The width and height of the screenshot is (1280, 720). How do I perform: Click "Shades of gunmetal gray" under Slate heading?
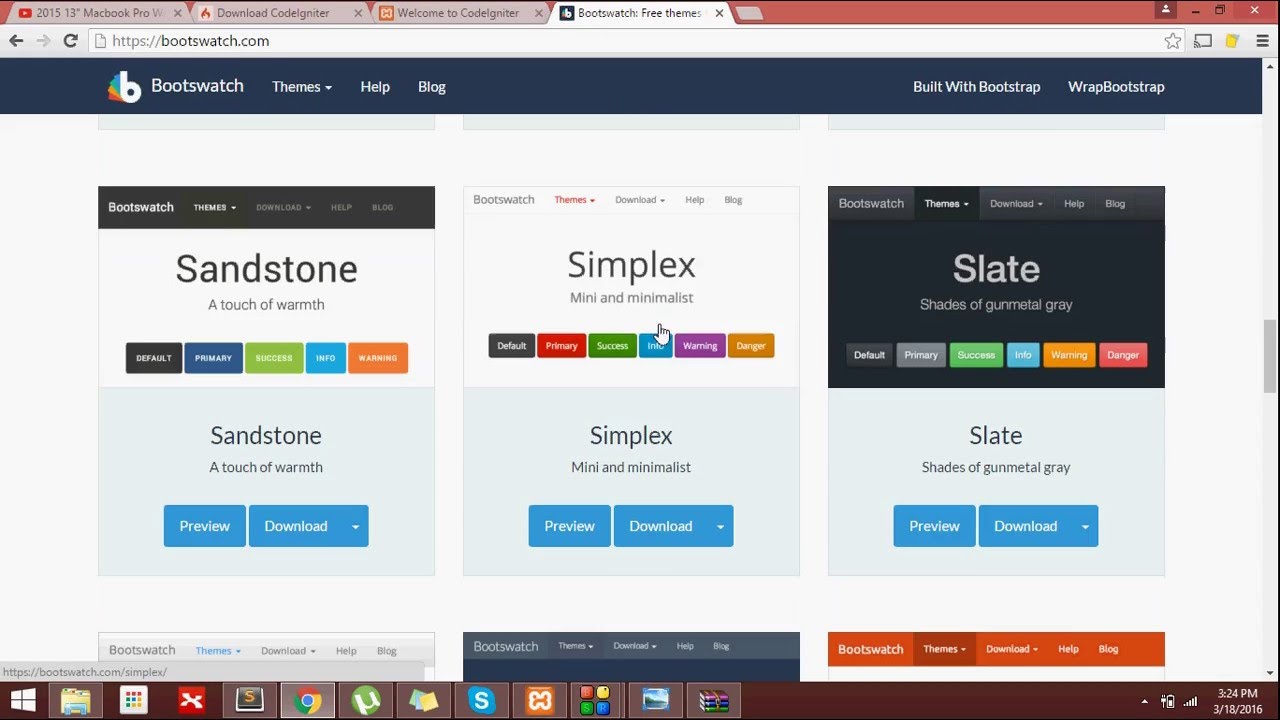(x=996, y=467)
